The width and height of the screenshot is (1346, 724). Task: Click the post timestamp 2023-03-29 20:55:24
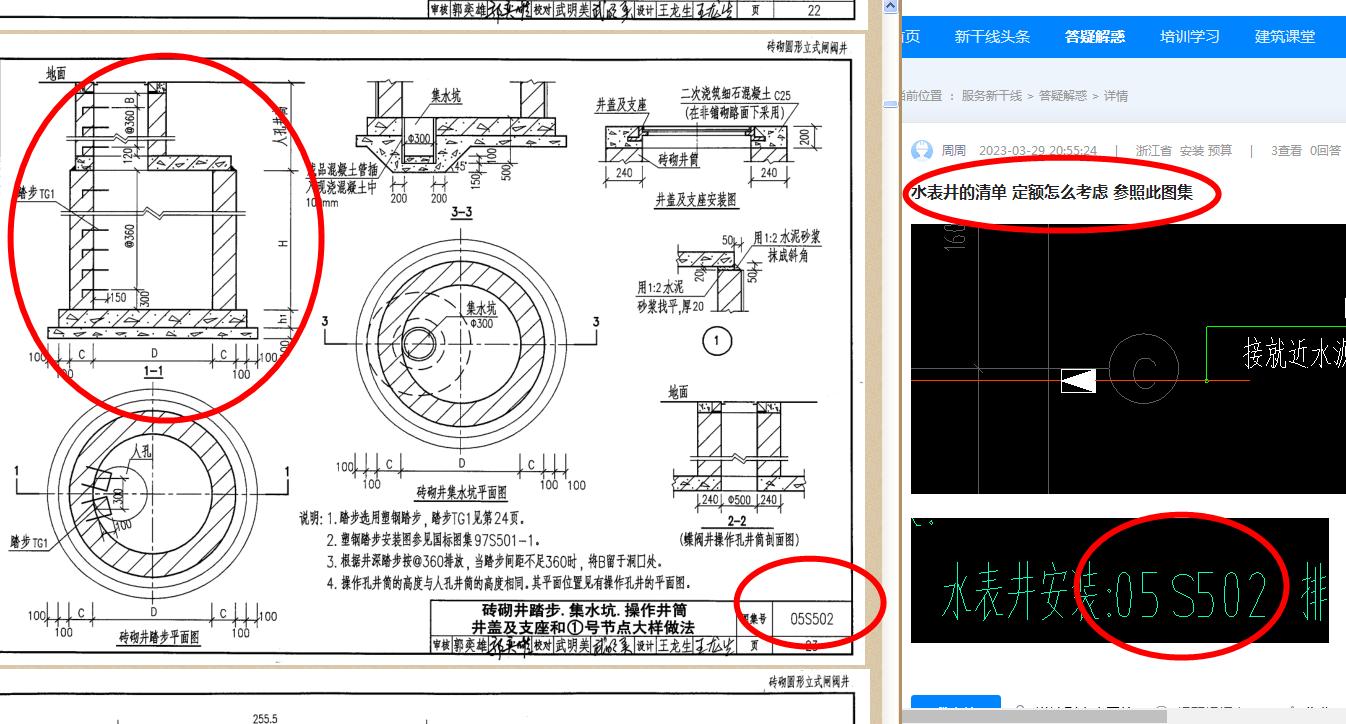click(x=1038, y=151)
